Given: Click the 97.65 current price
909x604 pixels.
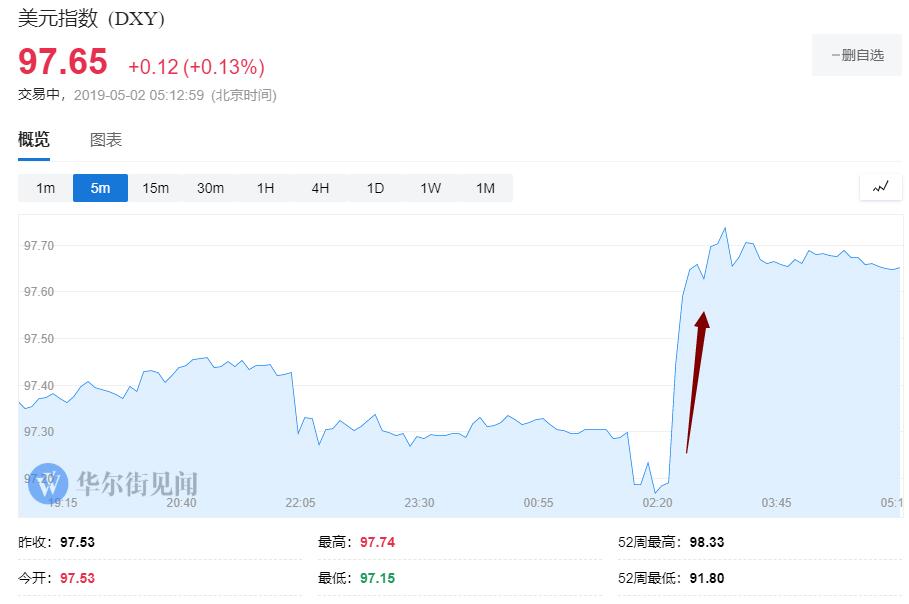Looking at the screenshot, I should click(63, 62).
